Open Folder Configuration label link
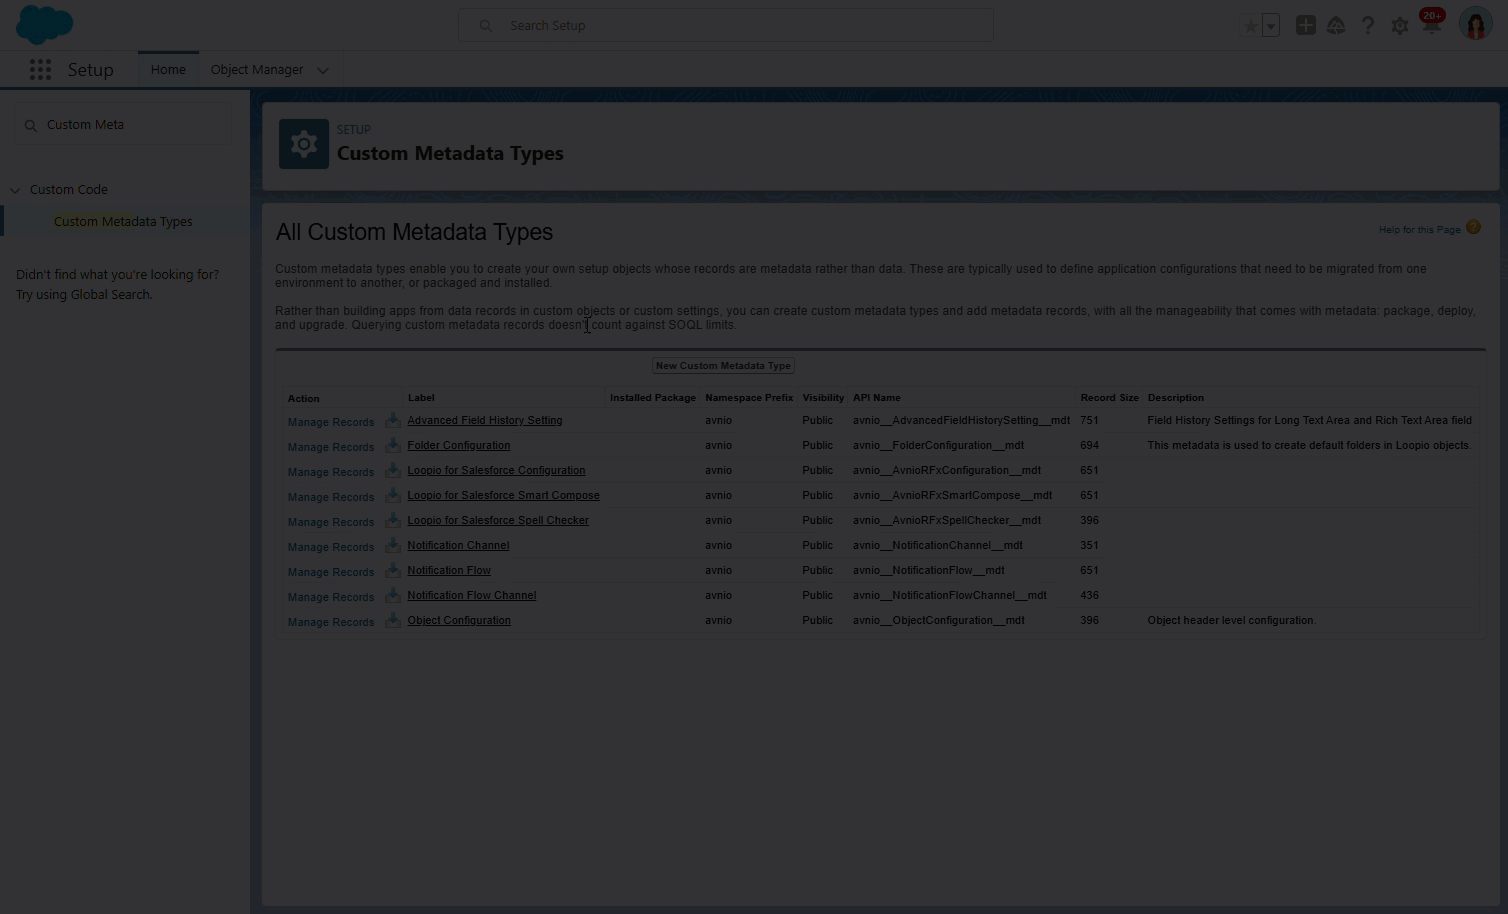The image size is (1508, 914). [459, 446]
